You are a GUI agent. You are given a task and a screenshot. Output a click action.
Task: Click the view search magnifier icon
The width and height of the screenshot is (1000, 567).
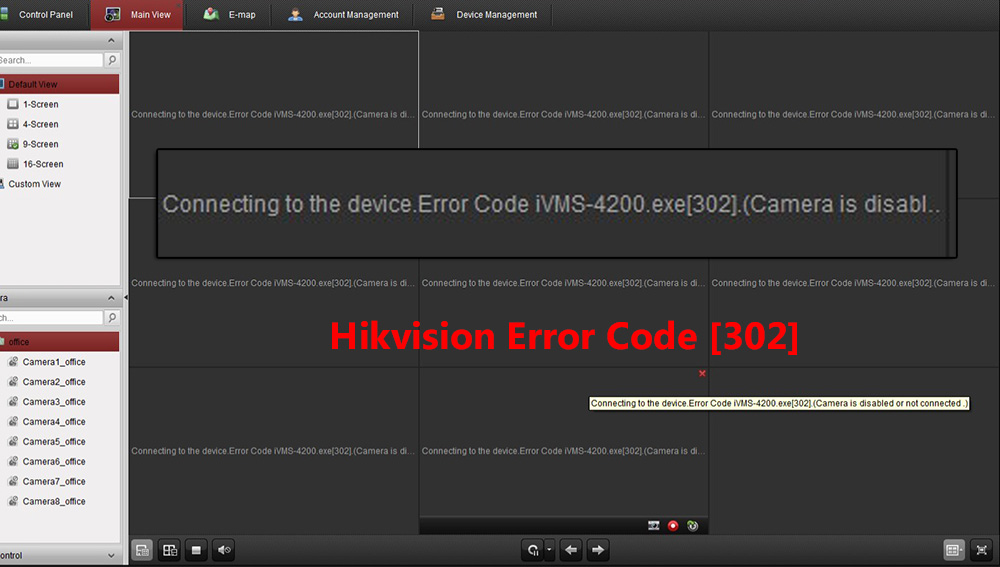(112, 60)
